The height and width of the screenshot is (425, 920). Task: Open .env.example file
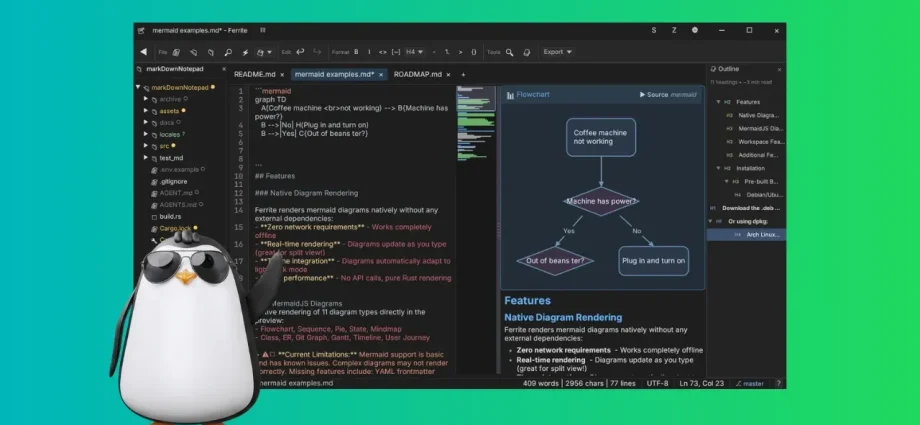click(179, 170)
